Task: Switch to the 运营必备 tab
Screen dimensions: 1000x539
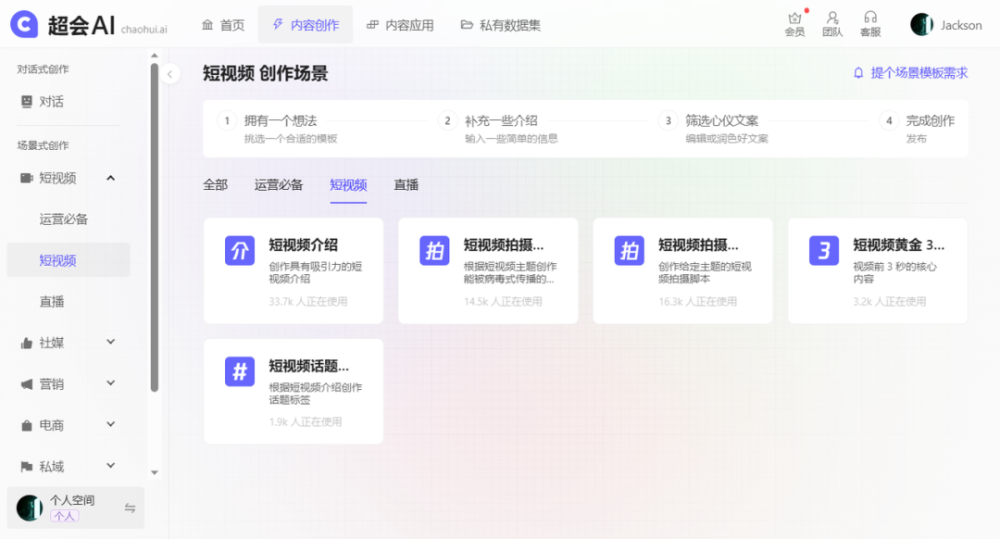Action: click(279, 185)
